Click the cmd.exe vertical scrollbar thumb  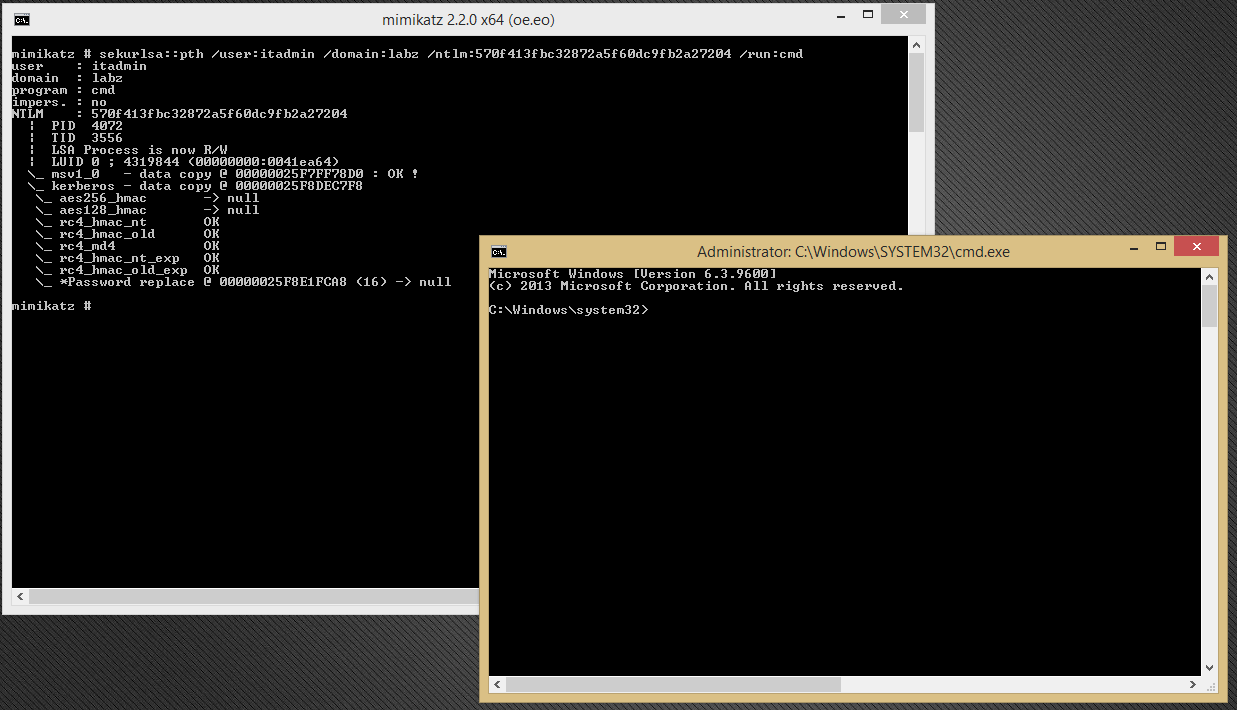(x=1209, y=306)
